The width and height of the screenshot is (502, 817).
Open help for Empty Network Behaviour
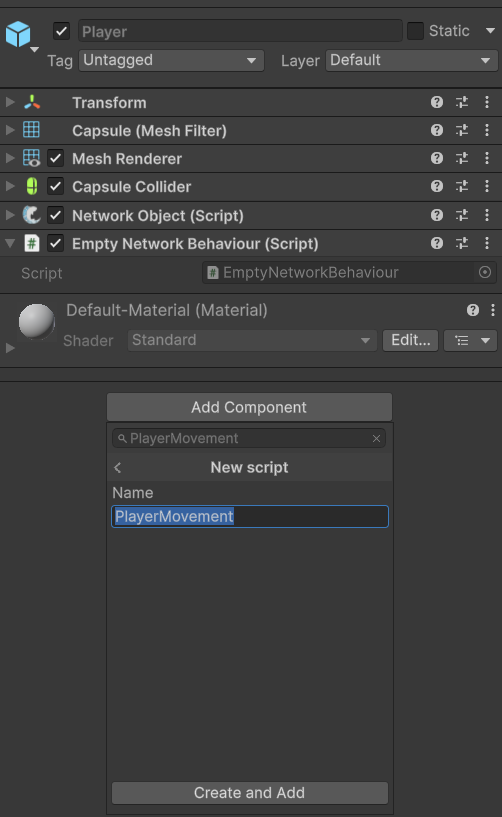click(x=437, y=243)
